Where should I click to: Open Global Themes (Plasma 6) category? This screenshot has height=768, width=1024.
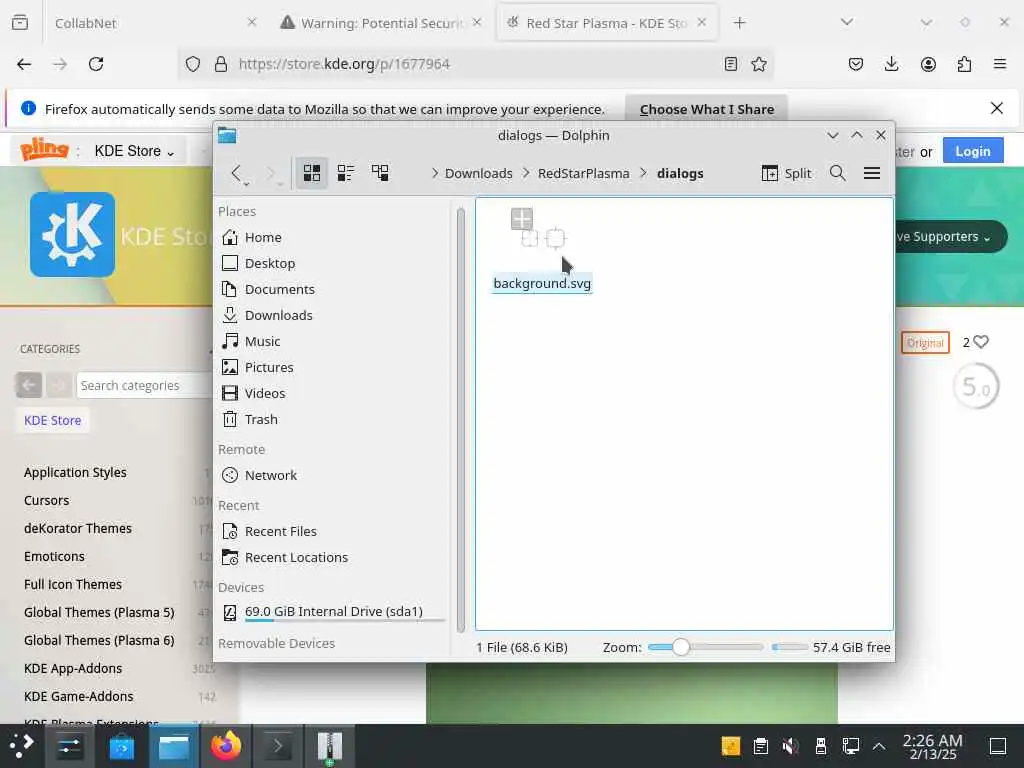(x=99, y=641)
